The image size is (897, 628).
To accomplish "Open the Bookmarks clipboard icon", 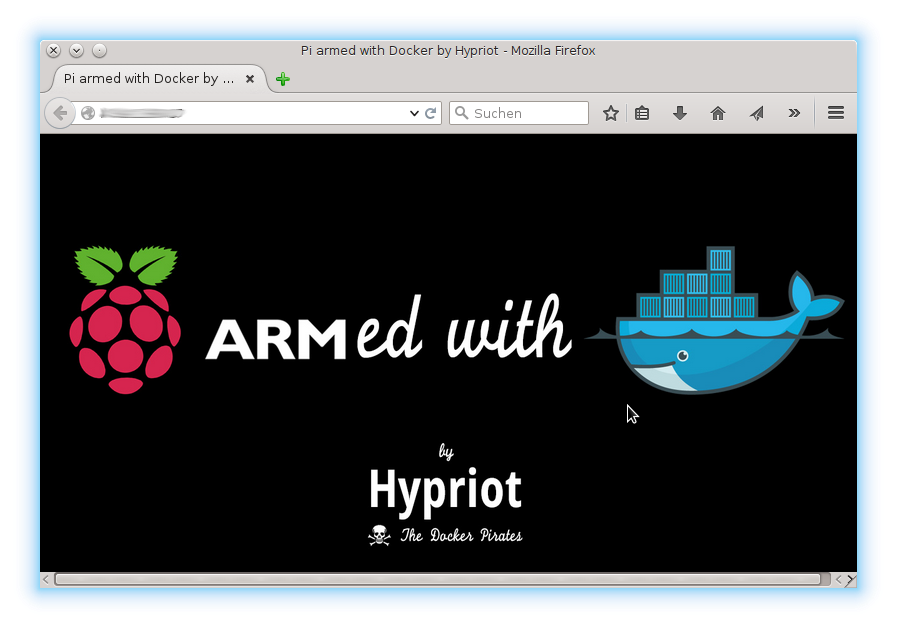I will tap(642, 113).
